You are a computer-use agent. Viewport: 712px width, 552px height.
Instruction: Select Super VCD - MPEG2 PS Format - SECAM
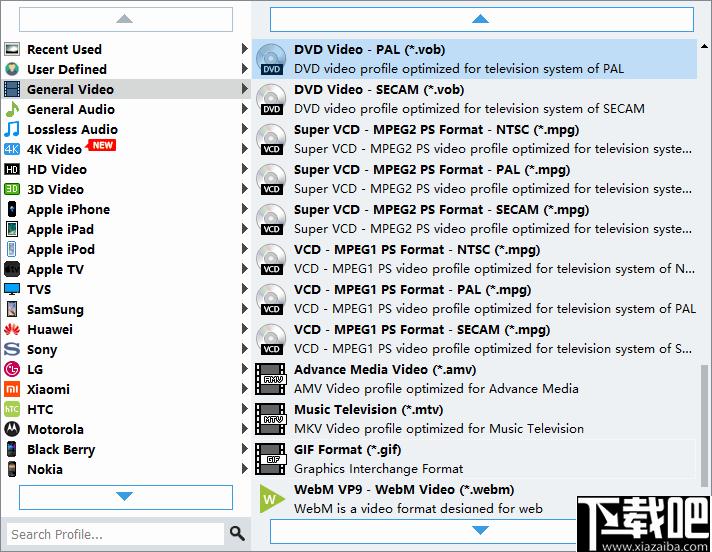tap(475, 219)
